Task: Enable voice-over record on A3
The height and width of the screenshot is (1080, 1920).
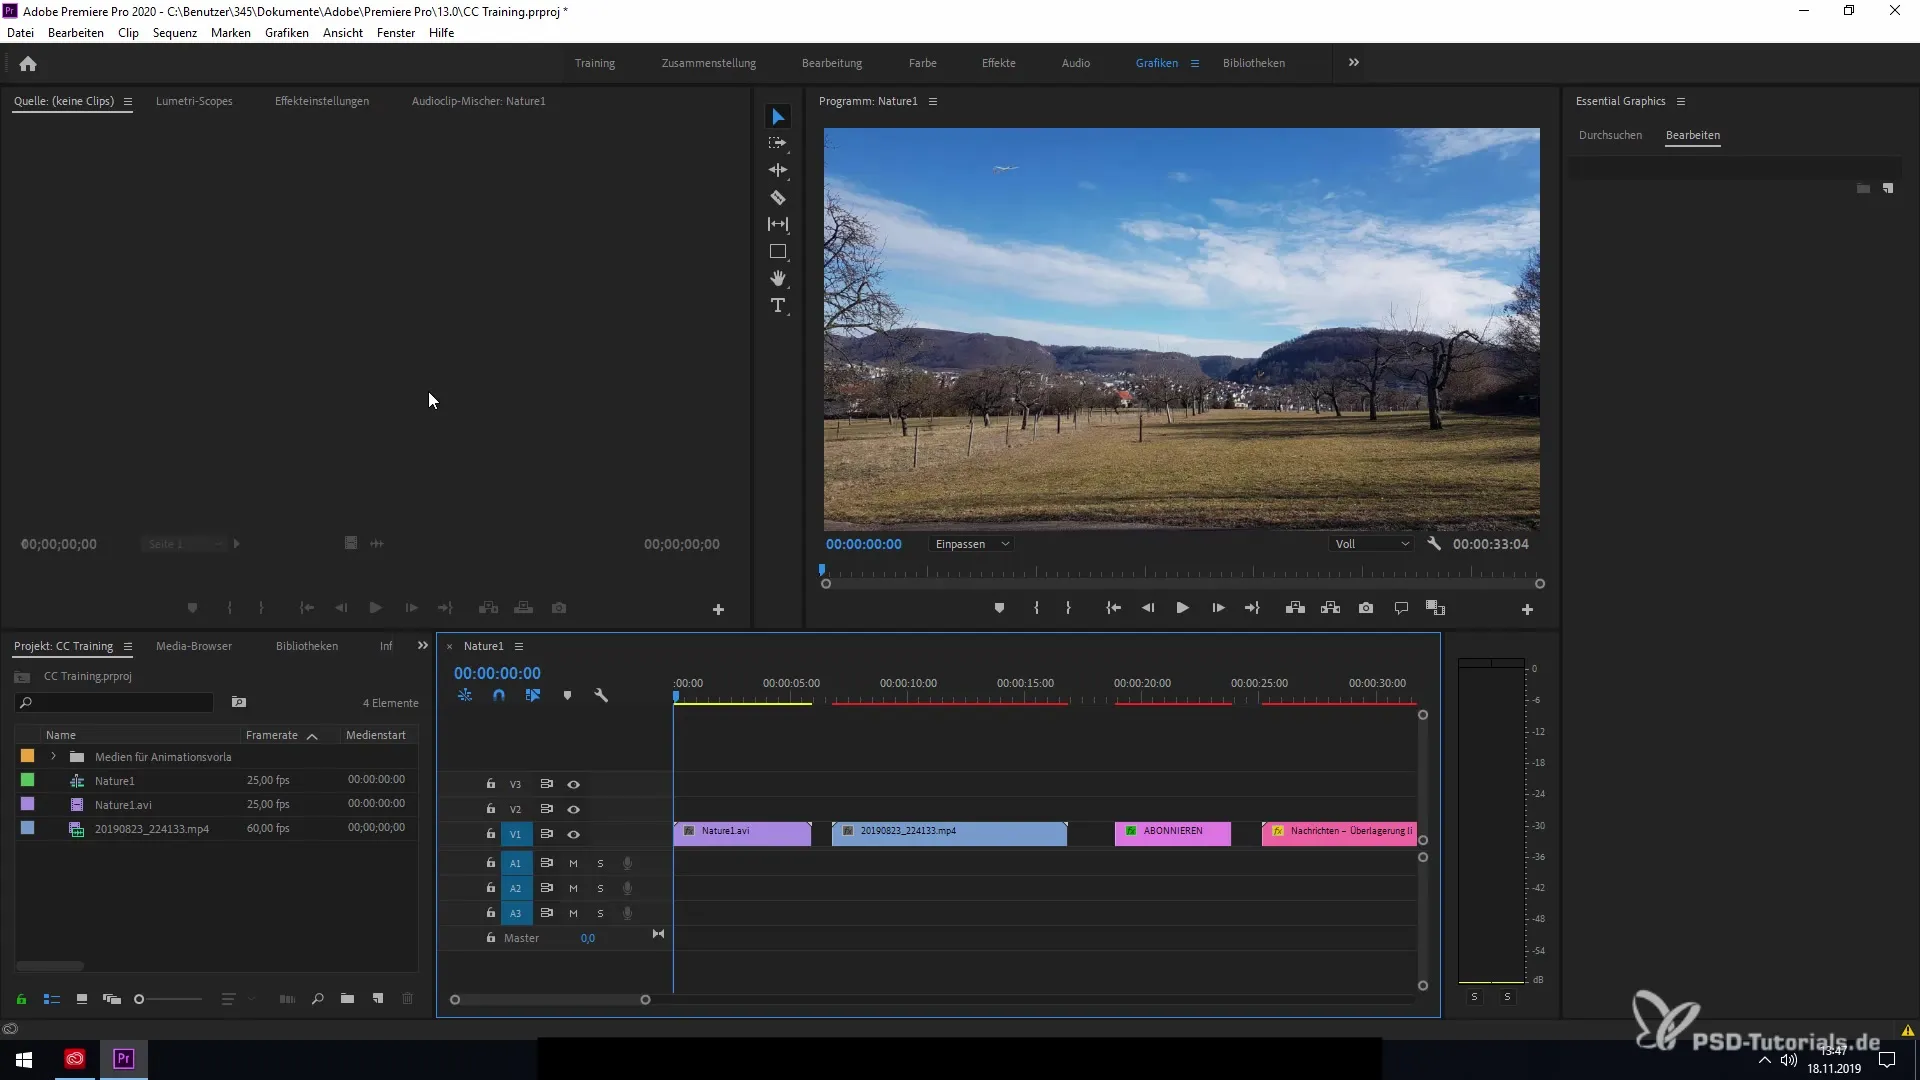Action: (627, 913)
